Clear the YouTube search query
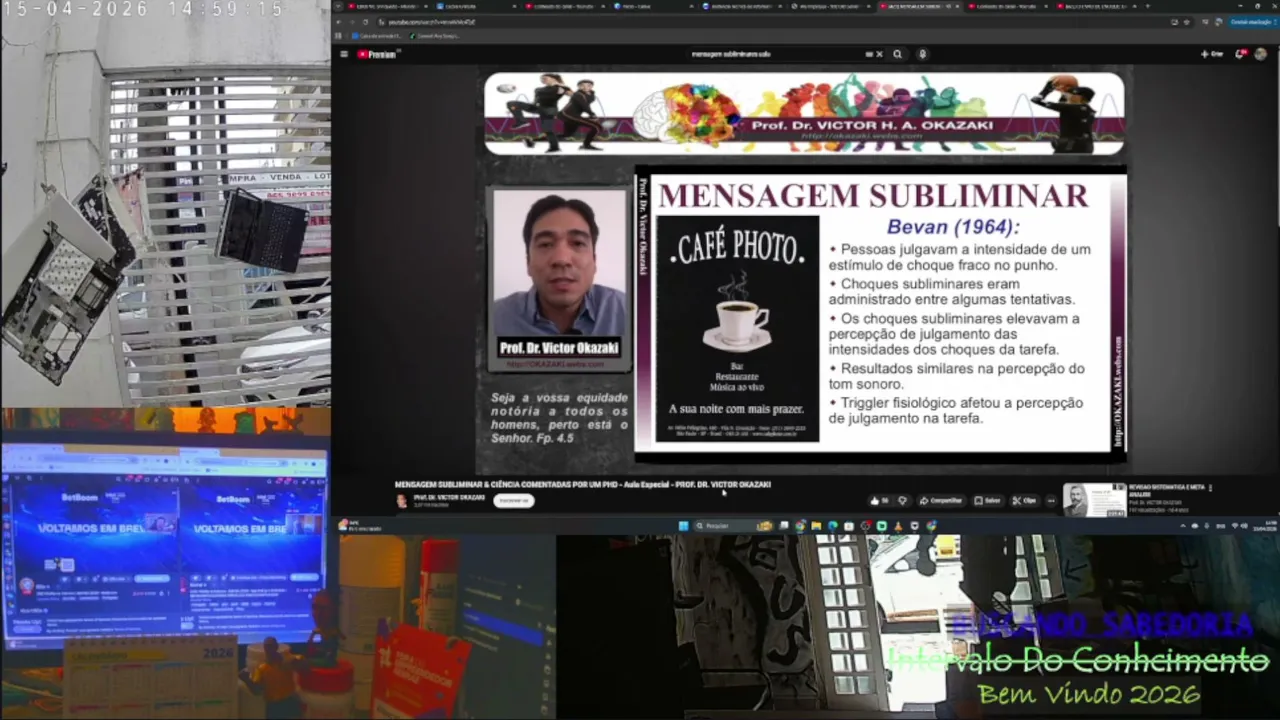Viewport: 1280px width, 720px height. tap(879, 54)
